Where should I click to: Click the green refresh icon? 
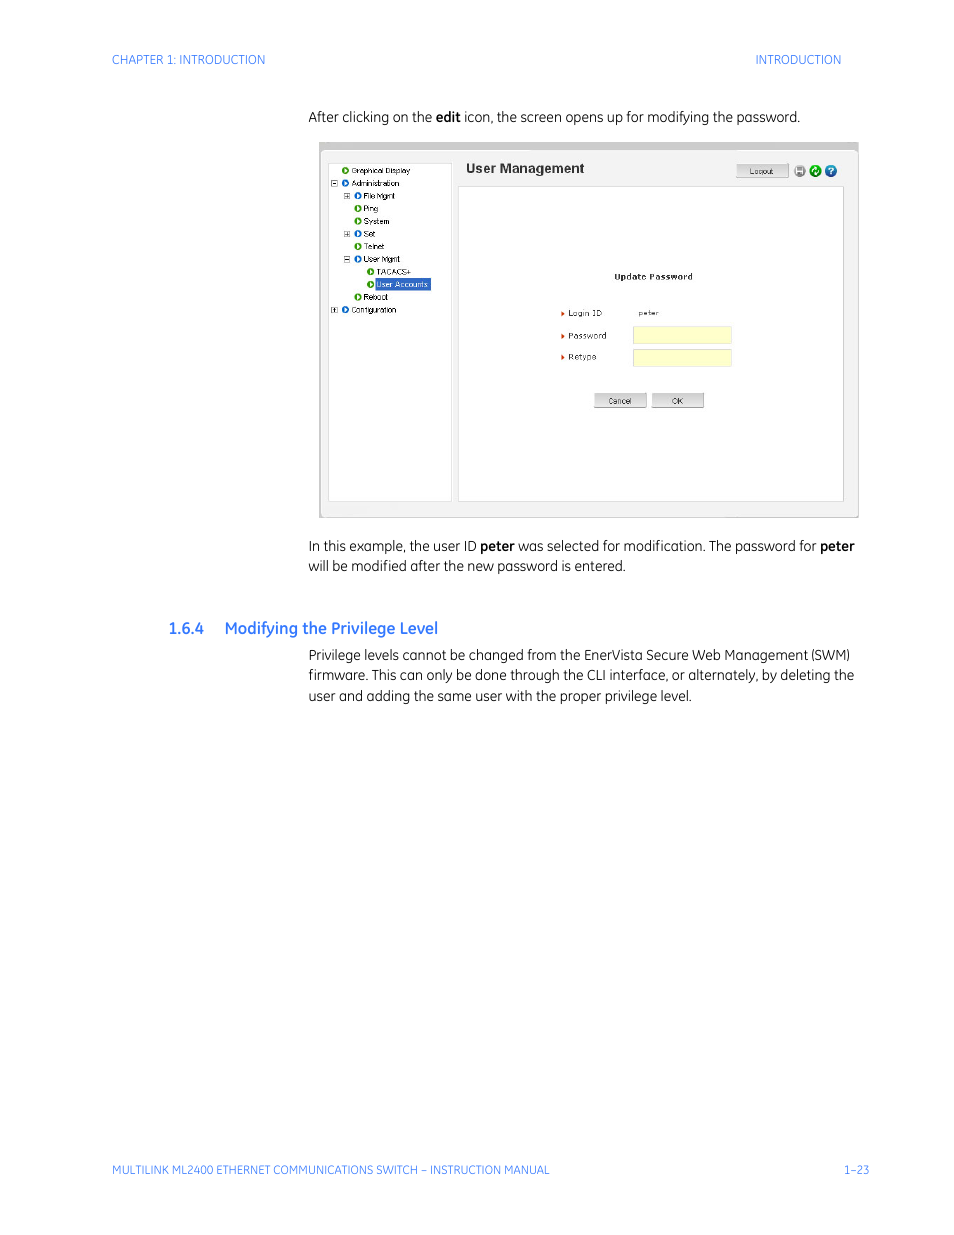click(x=815, y=171)
